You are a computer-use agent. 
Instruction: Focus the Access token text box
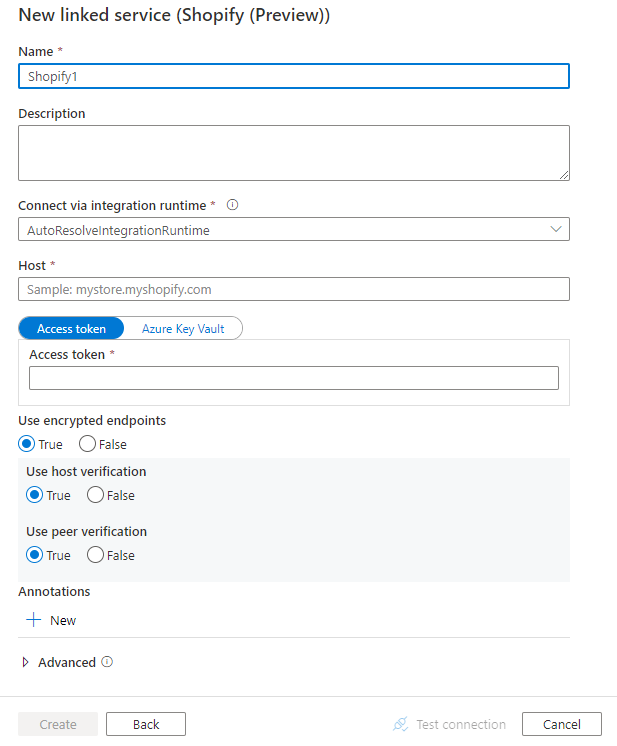point(294,378)
